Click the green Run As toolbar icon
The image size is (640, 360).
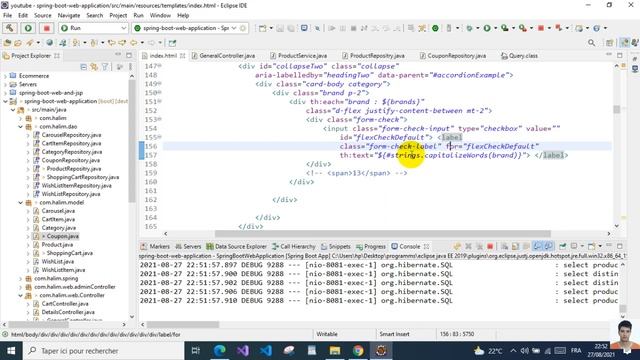487,28
